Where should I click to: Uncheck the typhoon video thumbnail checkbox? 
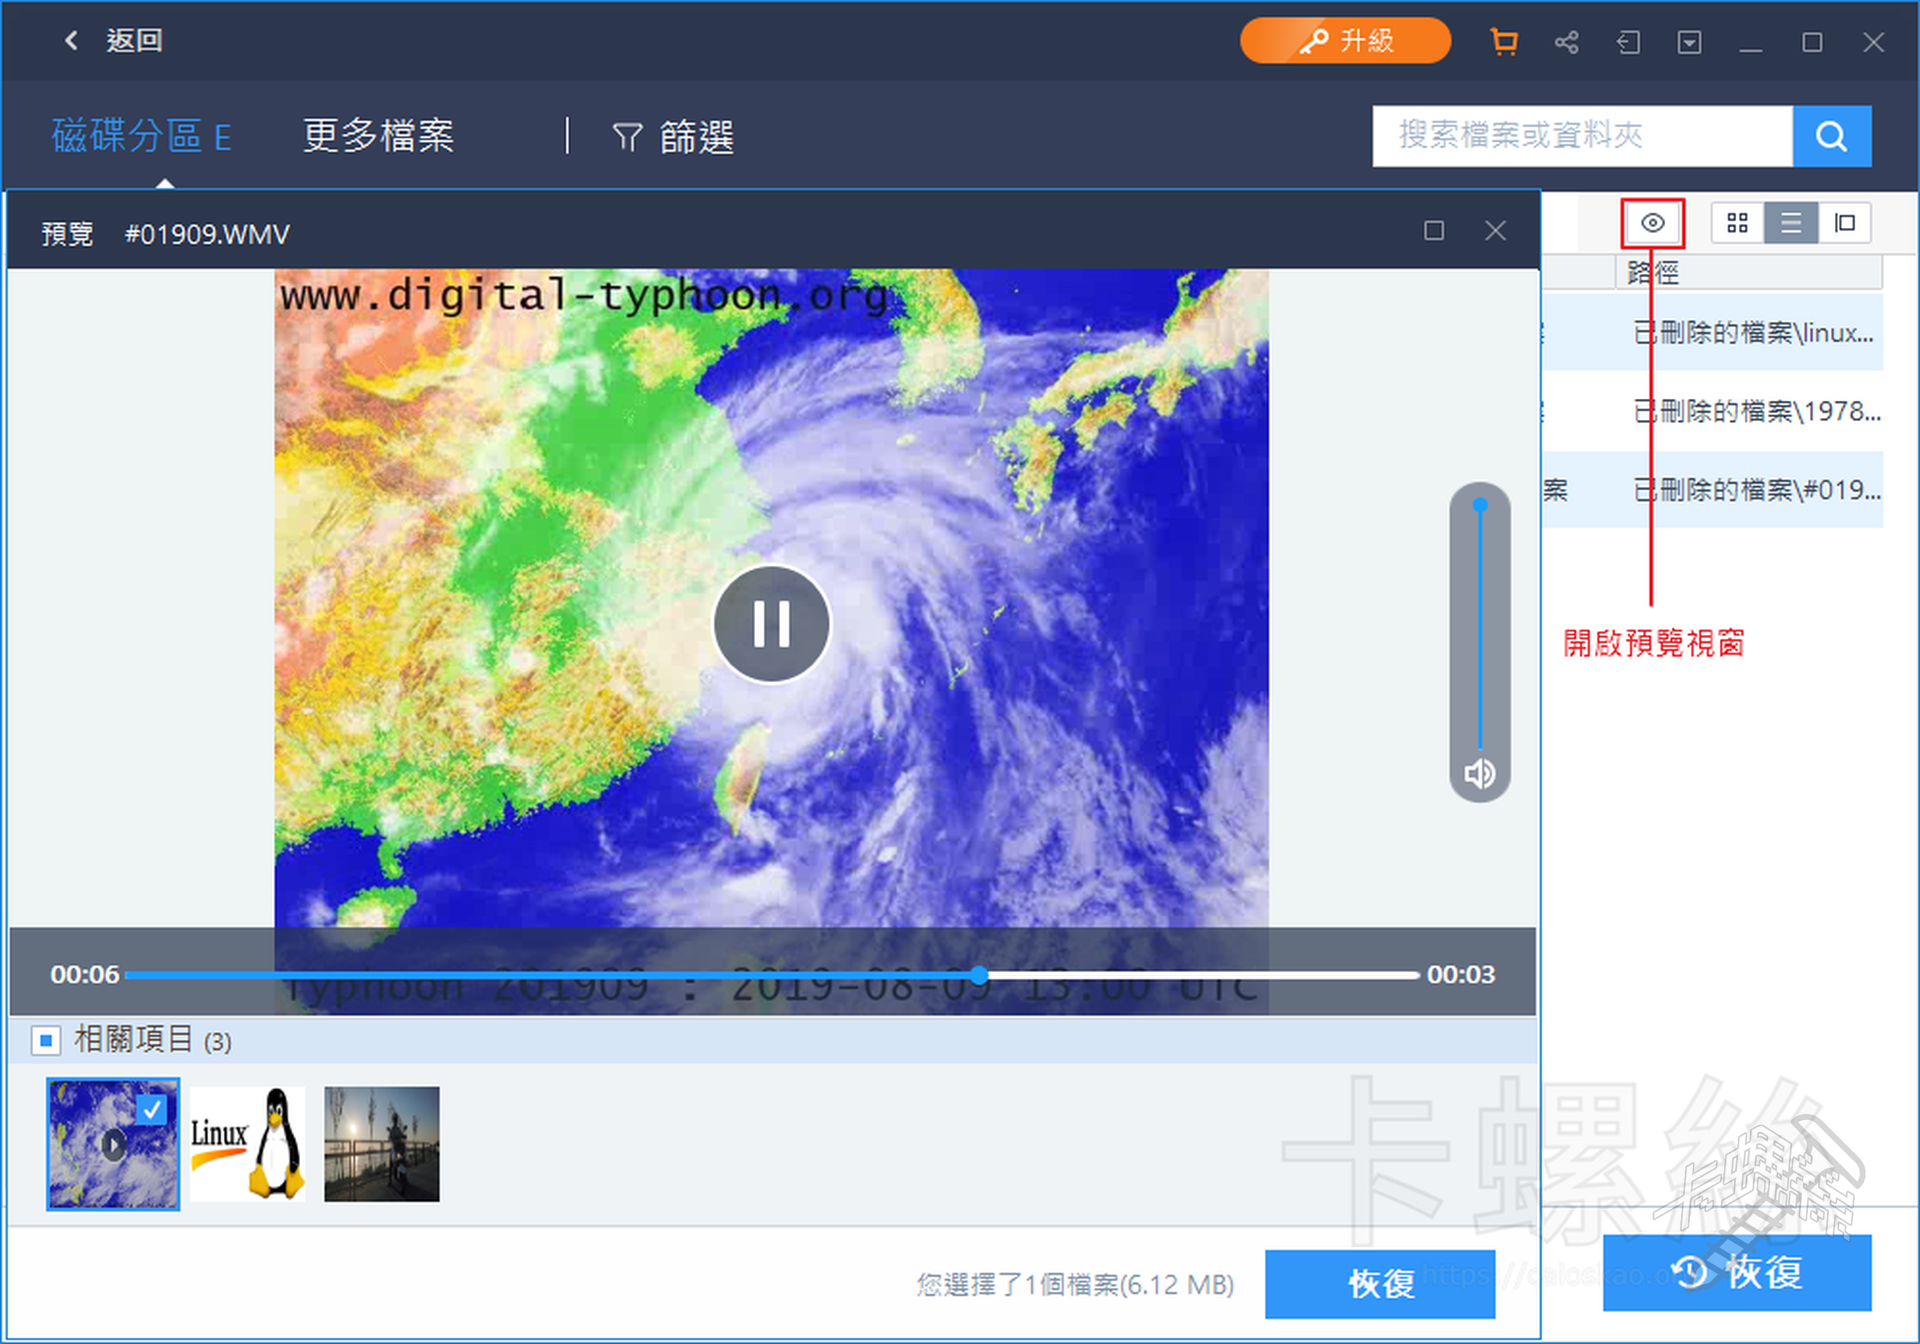[x=152, y=1109]
